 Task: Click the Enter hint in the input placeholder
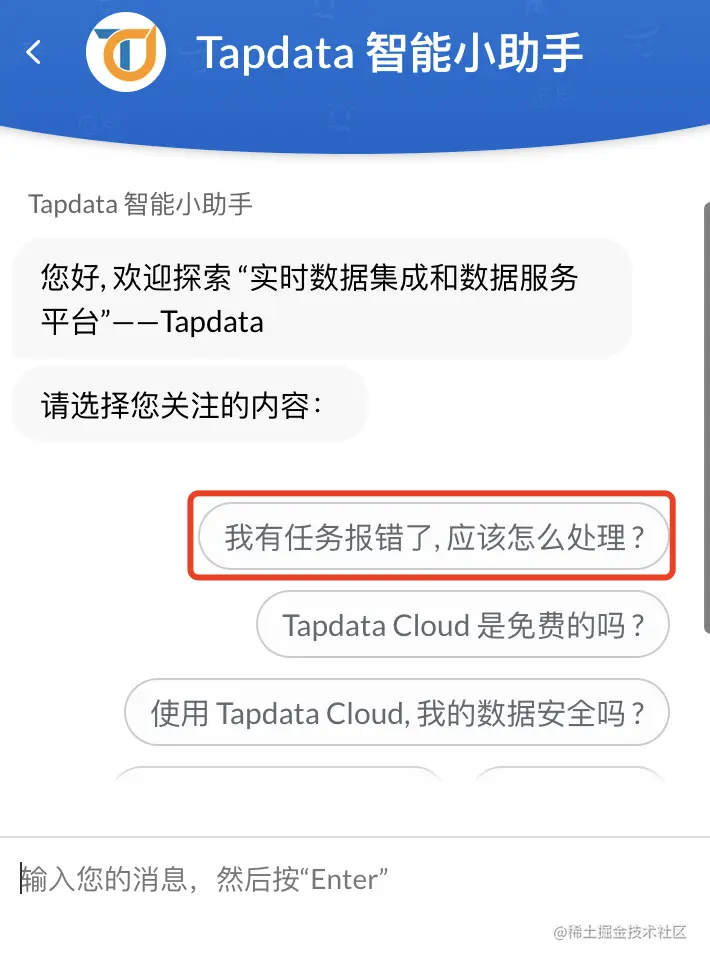point(345,879)
